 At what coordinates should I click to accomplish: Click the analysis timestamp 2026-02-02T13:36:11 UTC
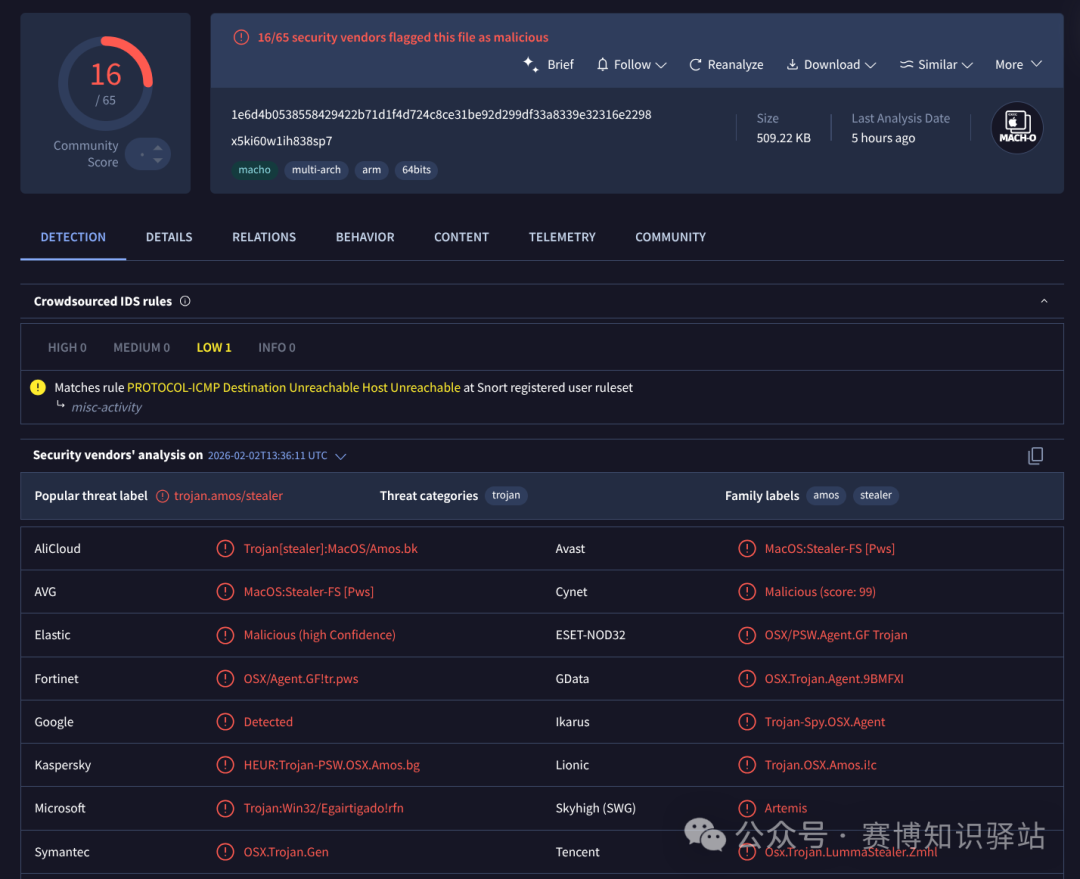[267, 455]
